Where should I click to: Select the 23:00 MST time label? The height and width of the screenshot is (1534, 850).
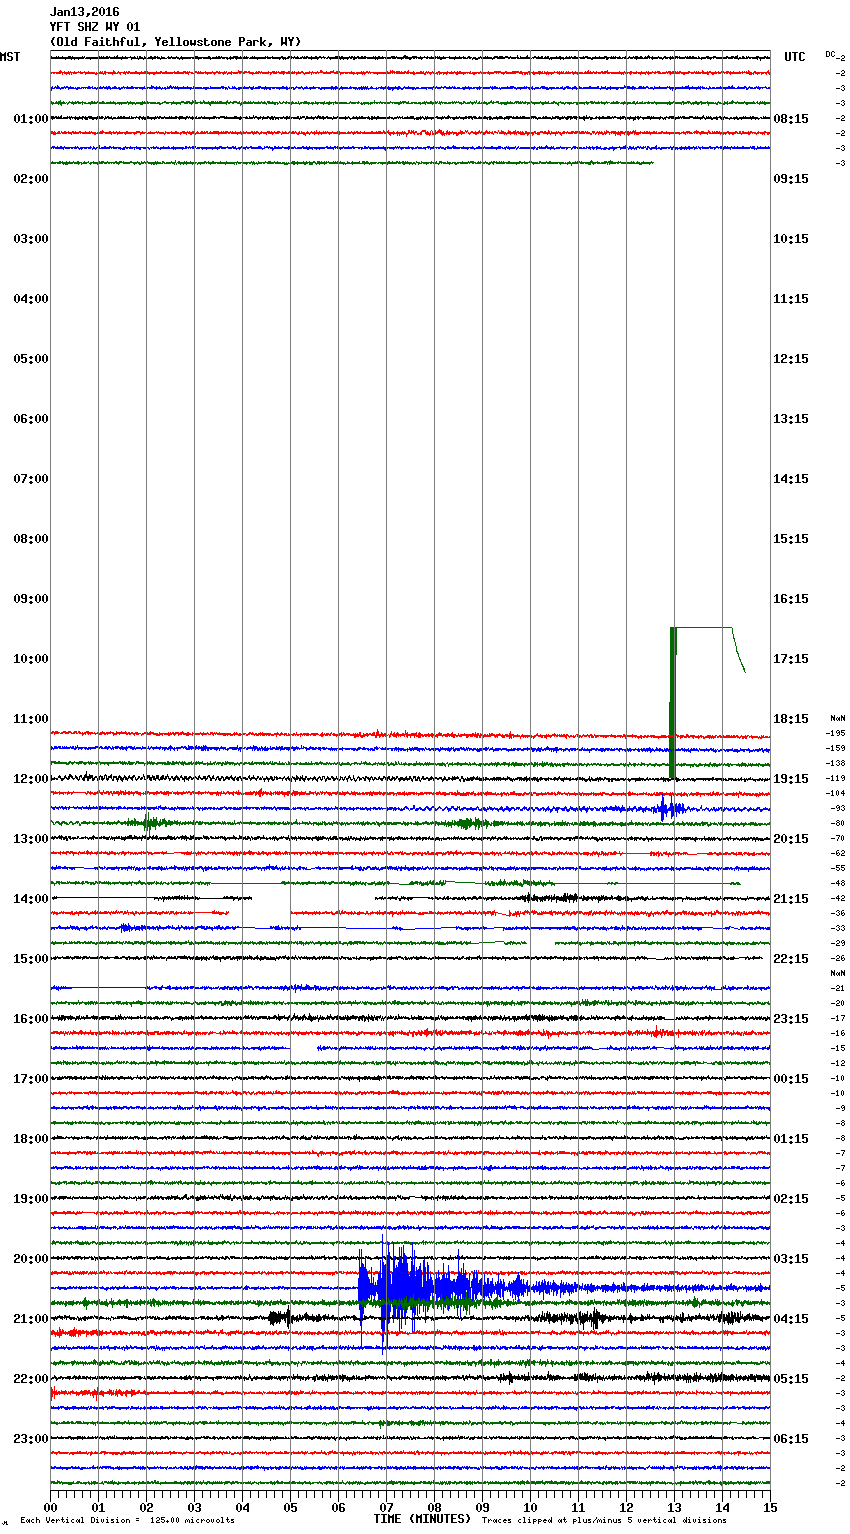pyautogui.click(x=31, y=1439)
